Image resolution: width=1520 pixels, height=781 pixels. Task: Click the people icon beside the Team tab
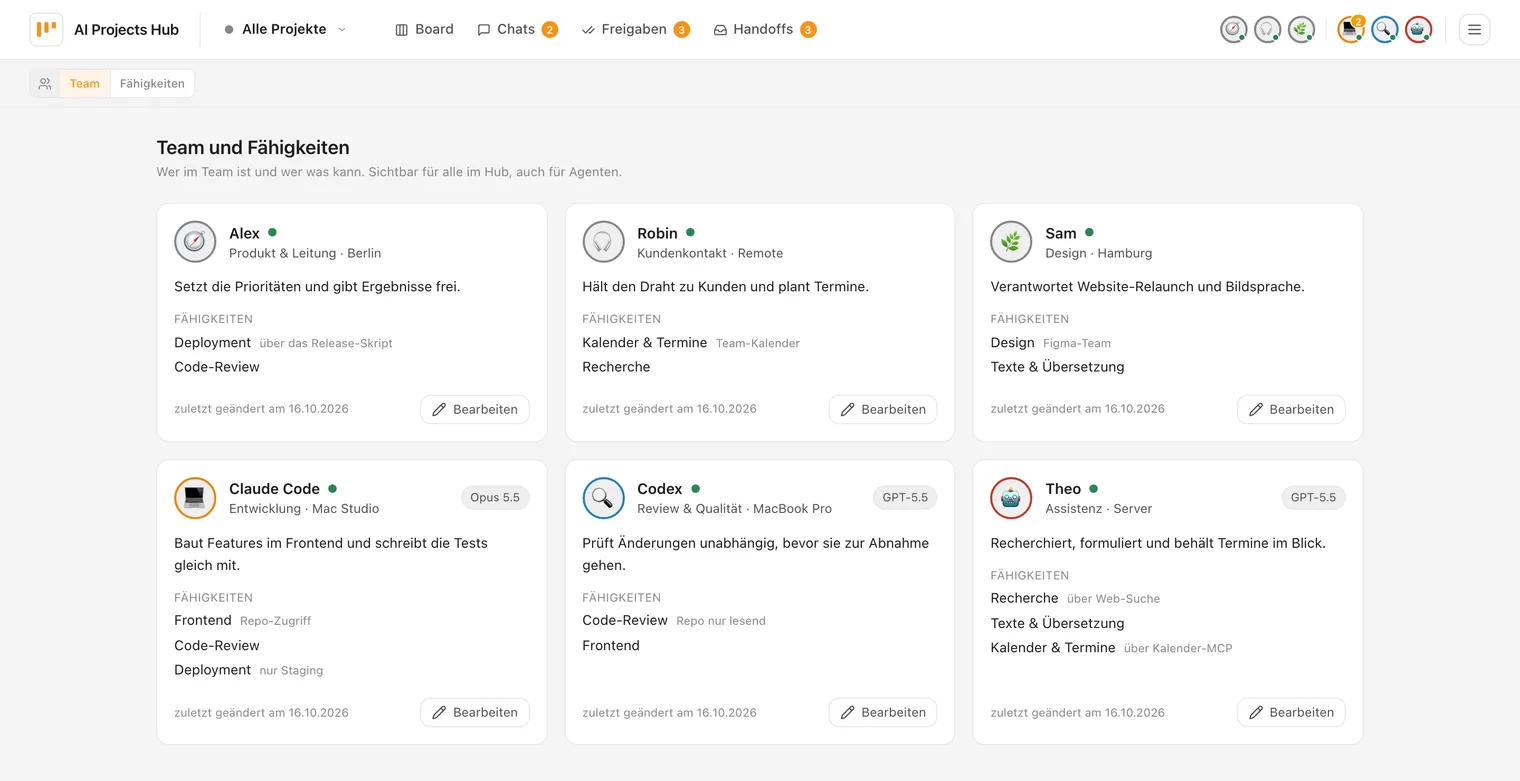click(x=45, y=84)
